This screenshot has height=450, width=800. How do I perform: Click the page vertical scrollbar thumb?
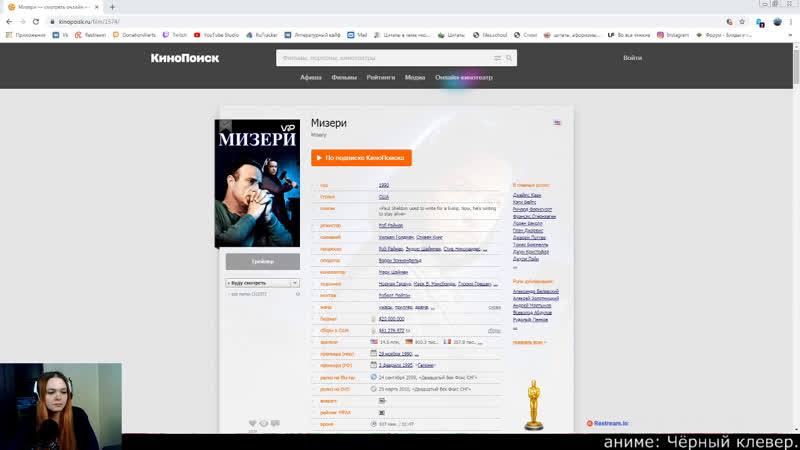pyautogui.click(x=796, y=67)
